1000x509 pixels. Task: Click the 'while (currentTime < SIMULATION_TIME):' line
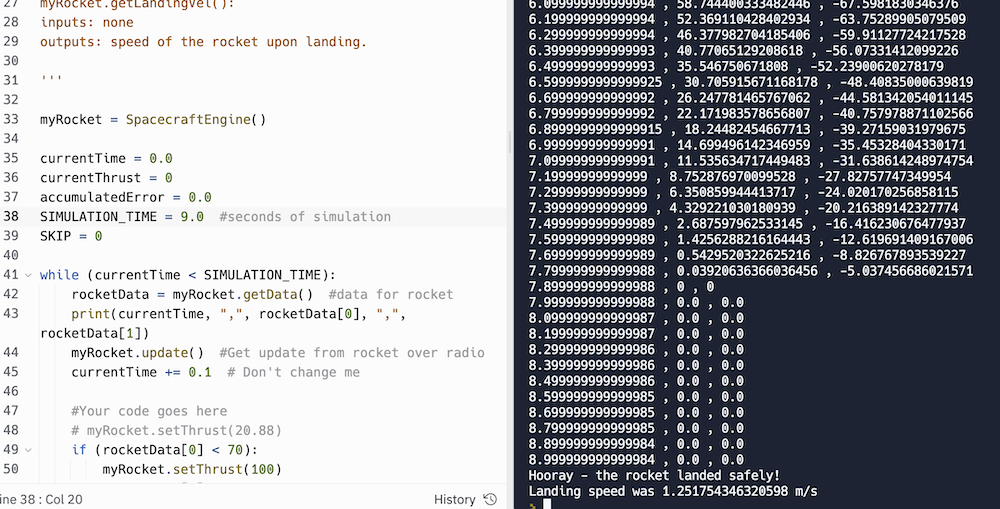[188, 275]
